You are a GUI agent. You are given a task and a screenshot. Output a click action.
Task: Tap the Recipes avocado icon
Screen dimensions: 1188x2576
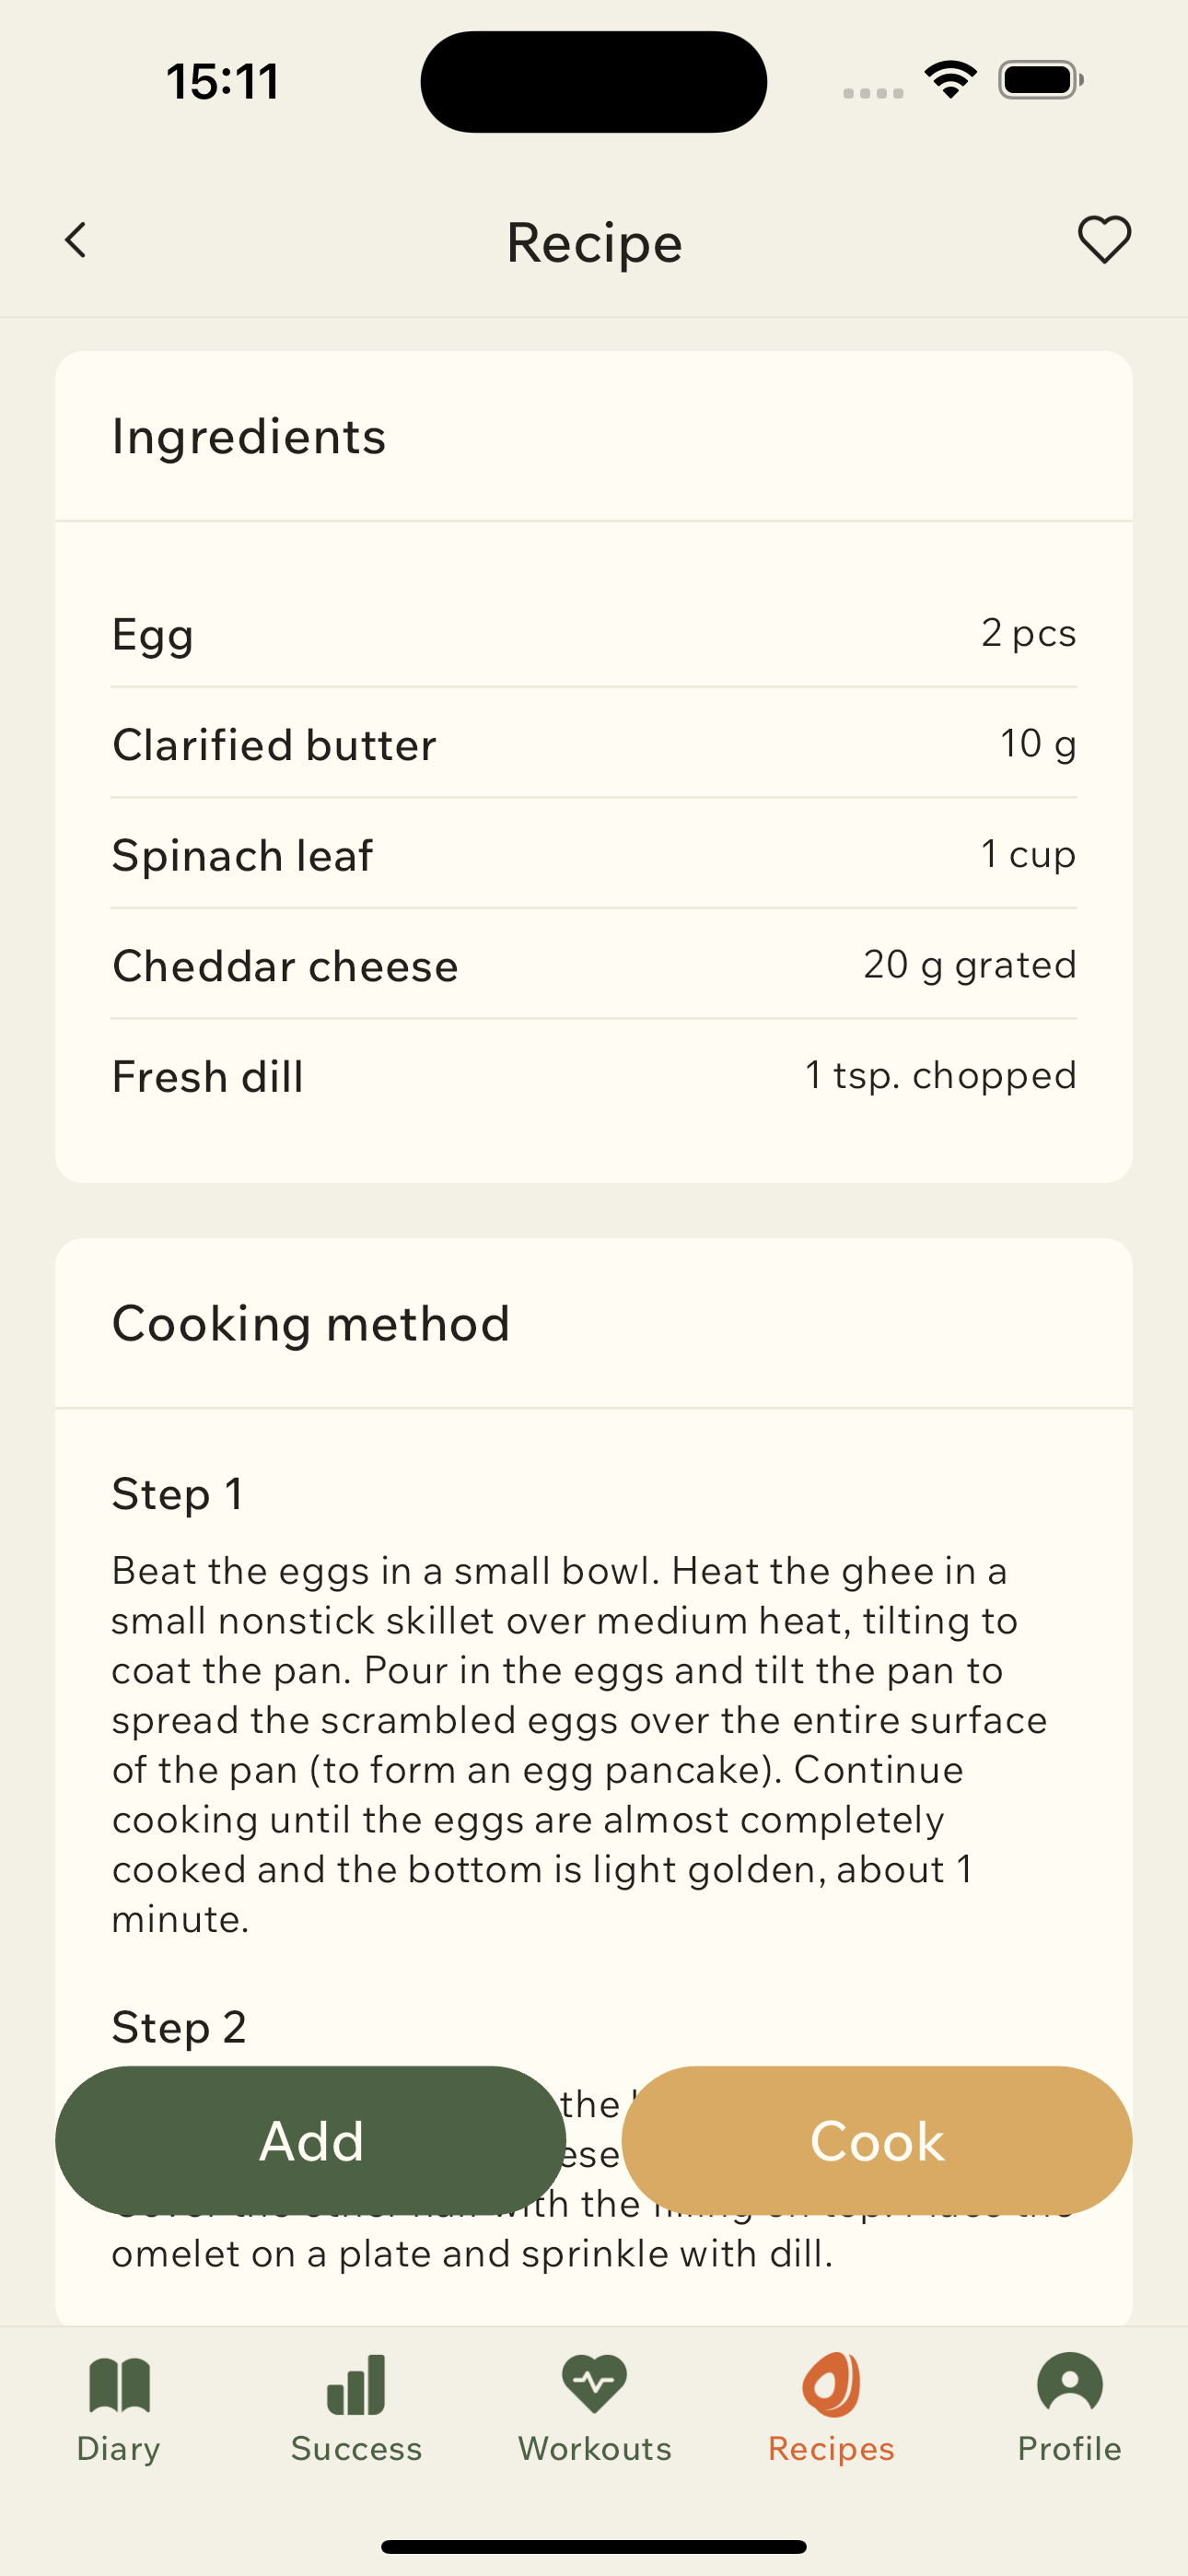831,2385
